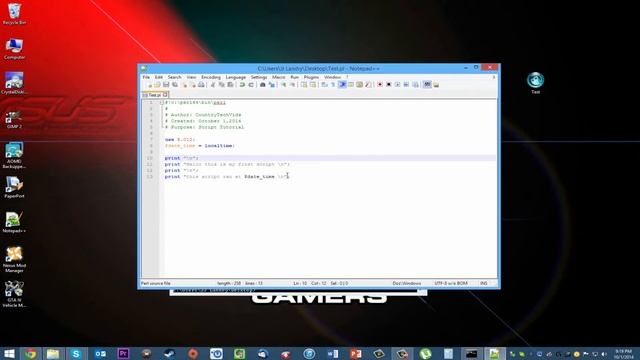Open the Window menu
This screenshot has width=640, height=360.
coord(333,77)
